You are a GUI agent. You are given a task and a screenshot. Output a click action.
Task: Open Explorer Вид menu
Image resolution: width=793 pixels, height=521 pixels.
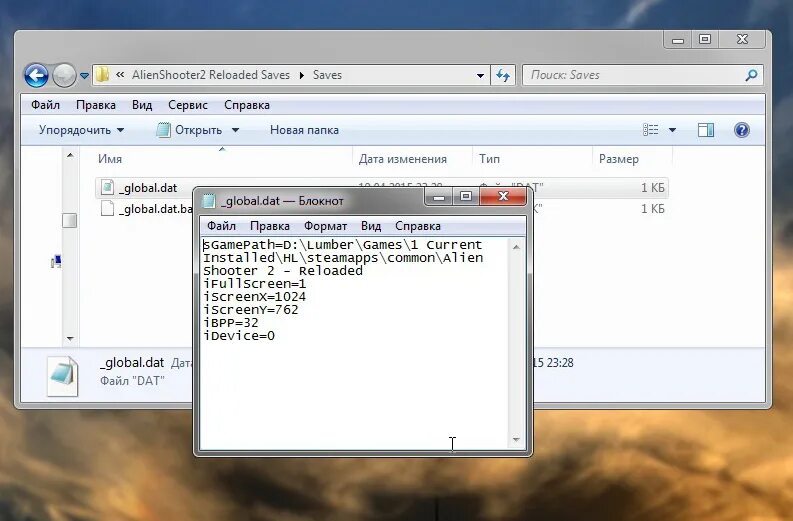click(142, 105)
